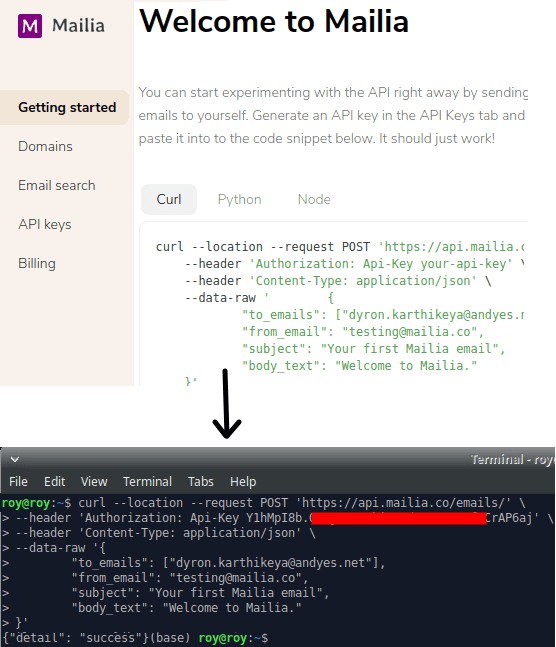
Task: Open the Terminal menu in menubar
Action: click(x=147, y=482)
